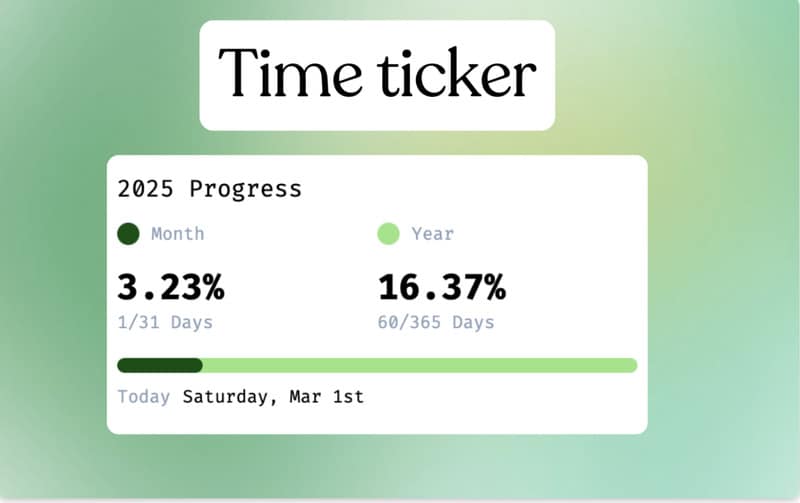
Task: Click the 16.37% year percentage
Action: [441, 287]
